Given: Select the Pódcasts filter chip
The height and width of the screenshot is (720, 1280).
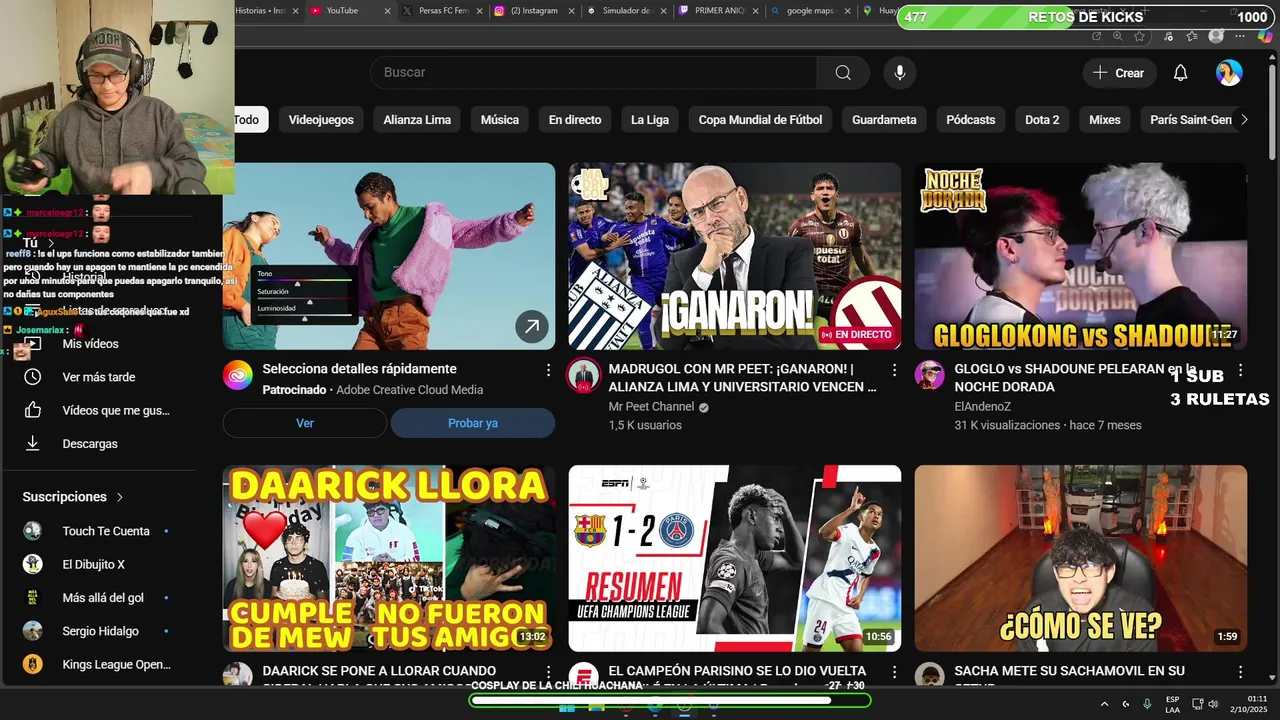Looking at the screenshot, I should [971, 120].
